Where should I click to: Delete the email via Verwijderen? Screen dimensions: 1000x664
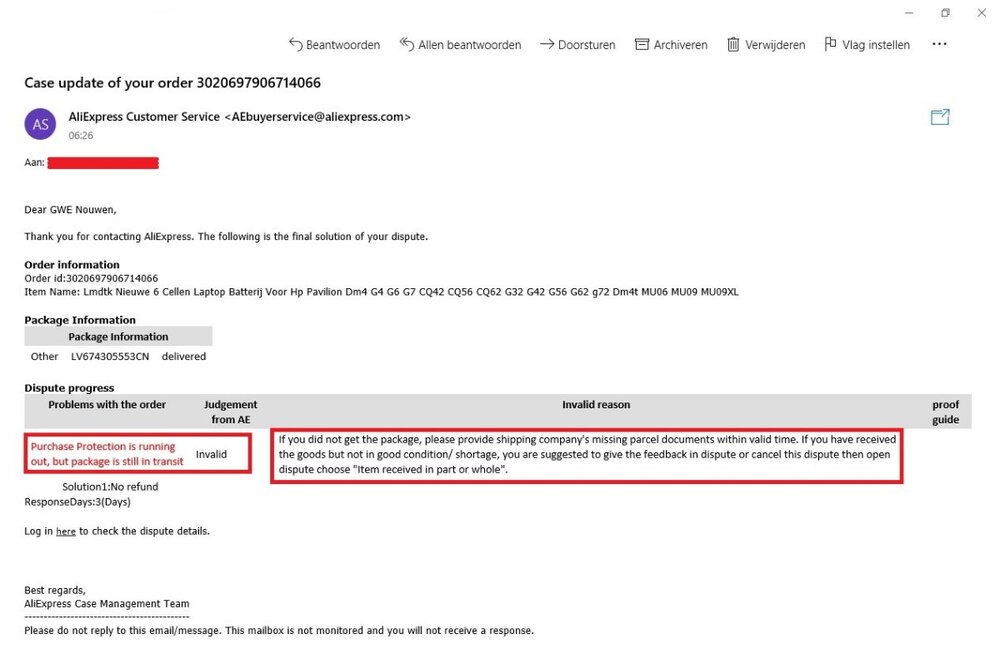(x=765, y=45)
